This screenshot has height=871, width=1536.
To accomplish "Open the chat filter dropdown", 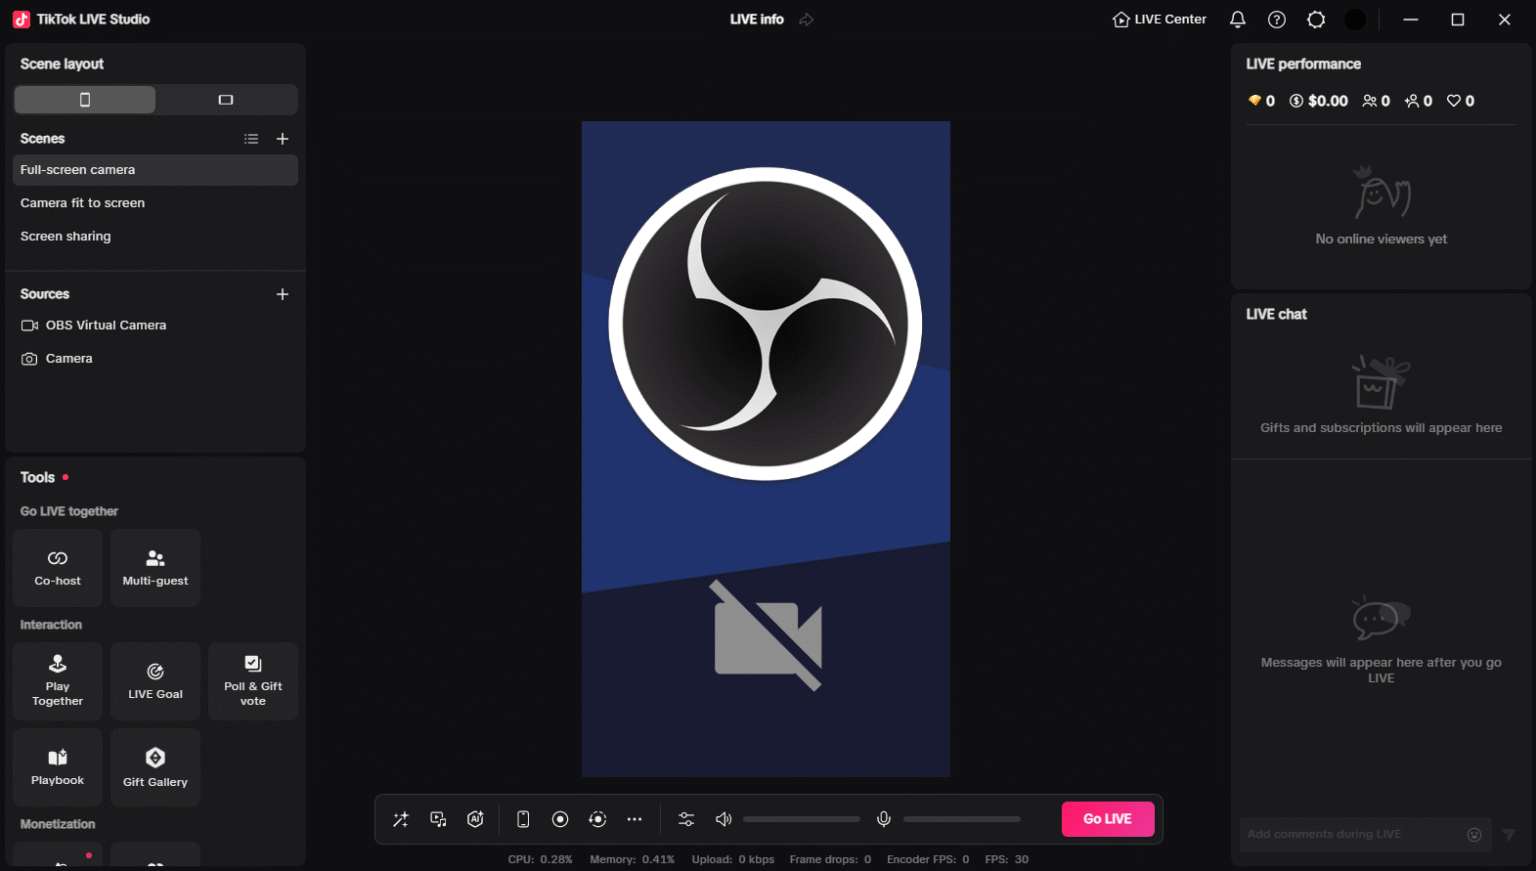I will pos(1509,834).
